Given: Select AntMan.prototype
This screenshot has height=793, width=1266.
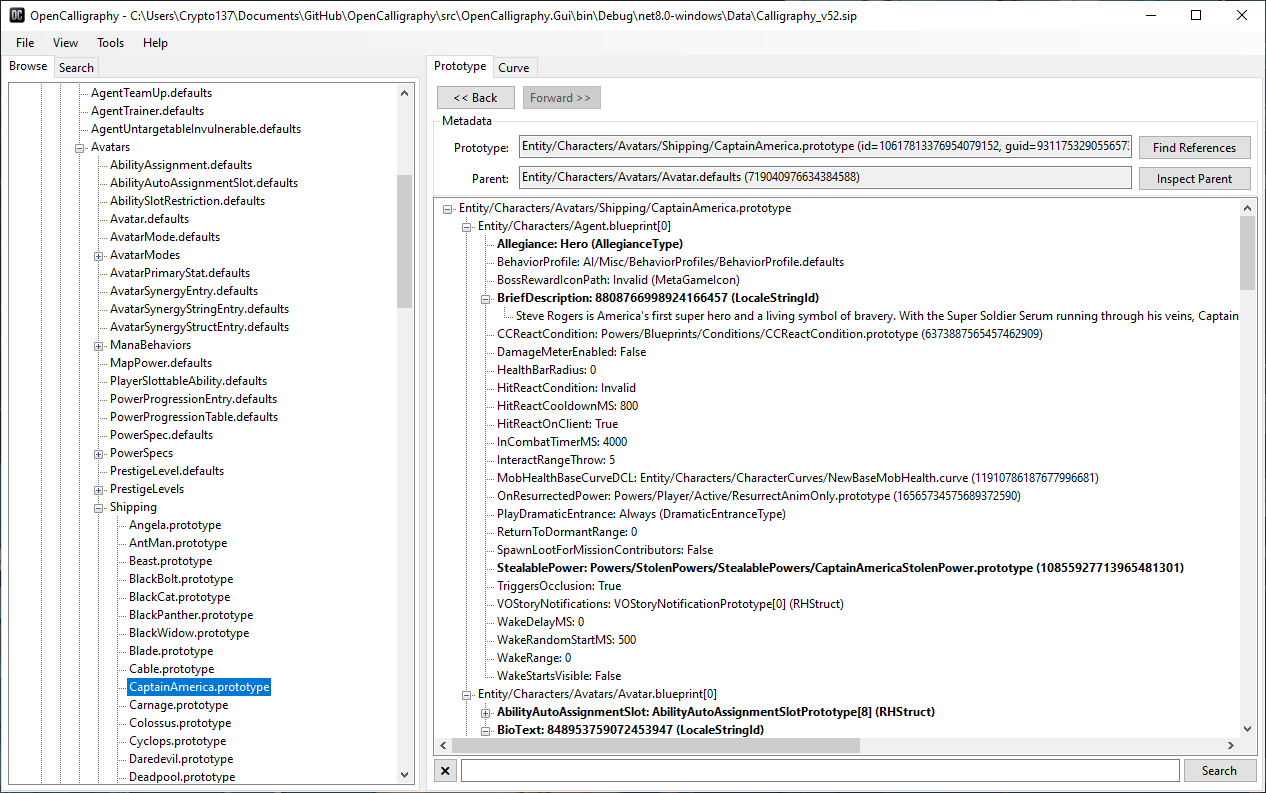Looking at the screenshot, I should (x=178, y=543).
